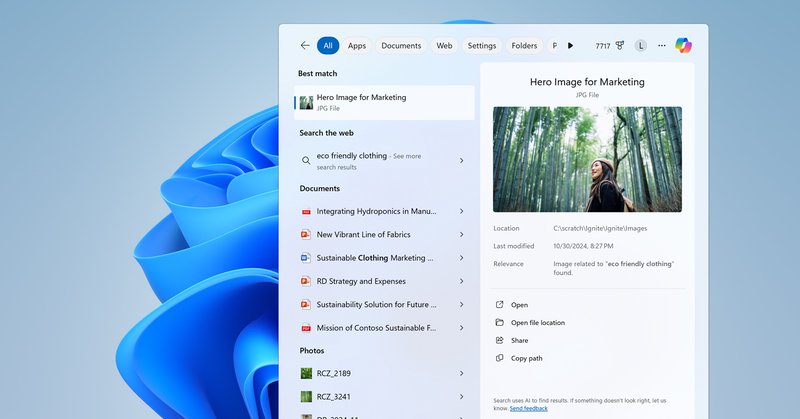The image size is (800, 419).
Task: Click the Open action icon
Action: (499, 305)
